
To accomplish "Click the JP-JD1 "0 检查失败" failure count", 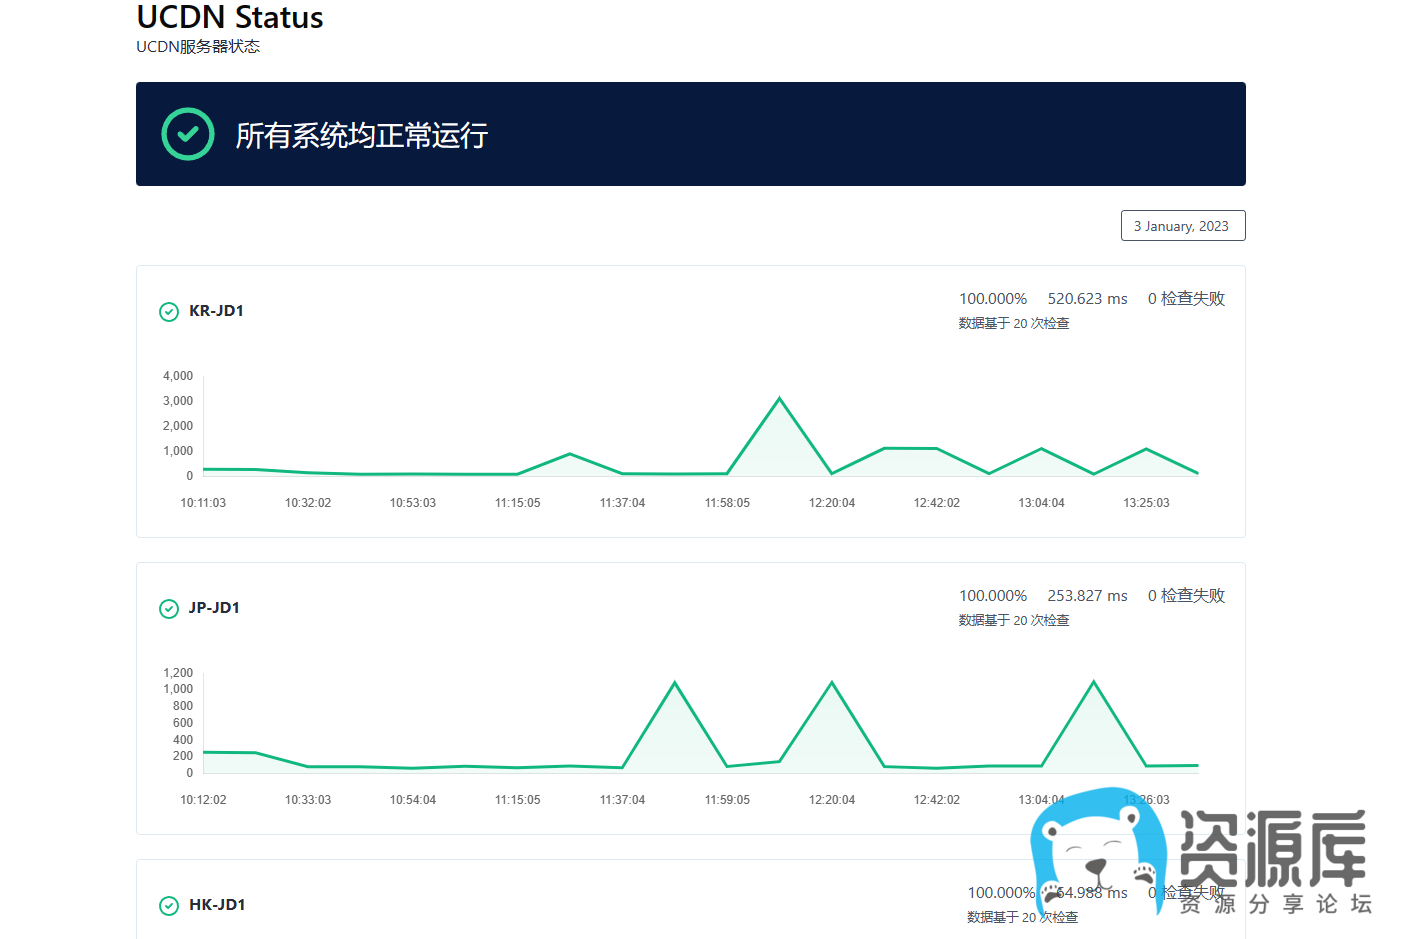I will click(1186, 596).
